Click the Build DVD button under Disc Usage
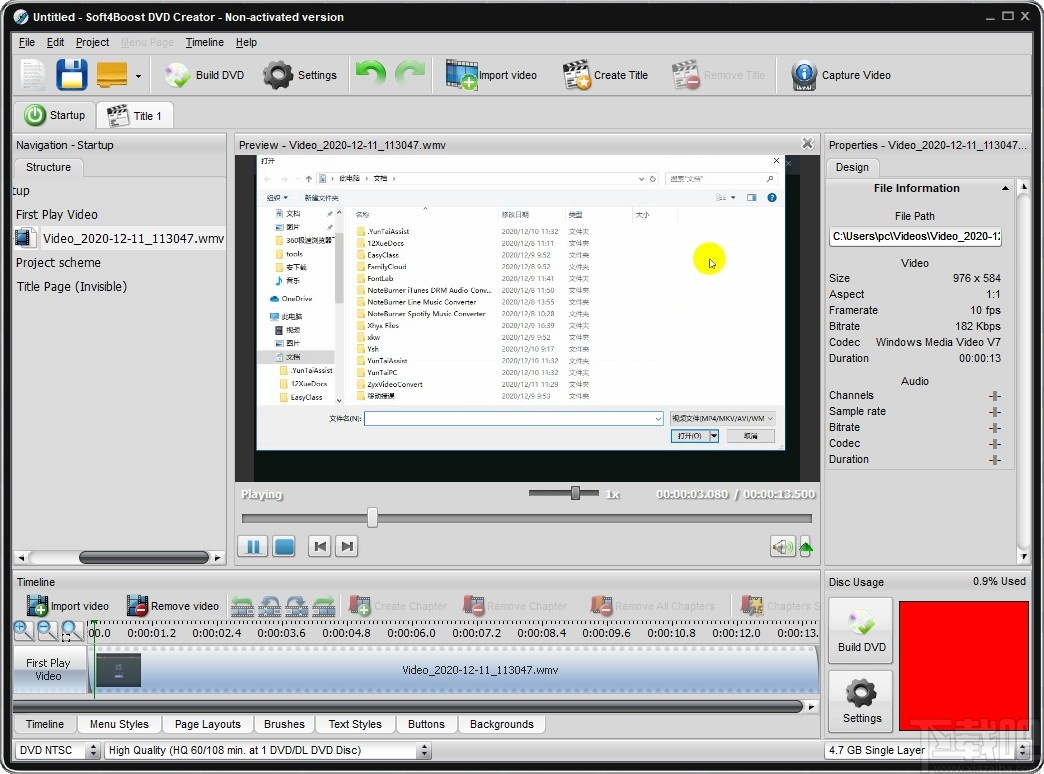 click(860, 630)
